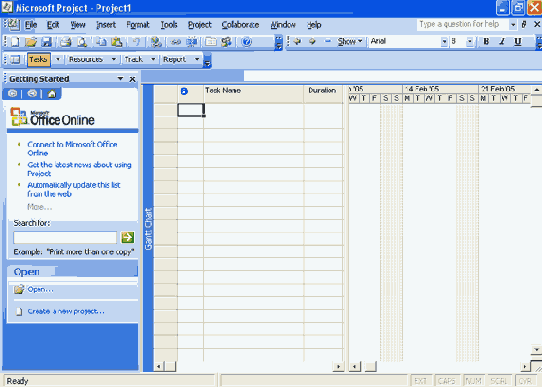Open the Tools menu
Viewport: 542px width, 387px height.
[169, 25]
